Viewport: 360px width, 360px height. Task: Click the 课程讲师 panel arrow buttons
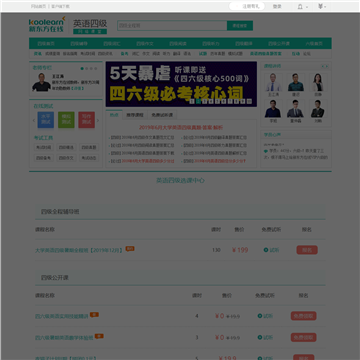coord(324,66)
